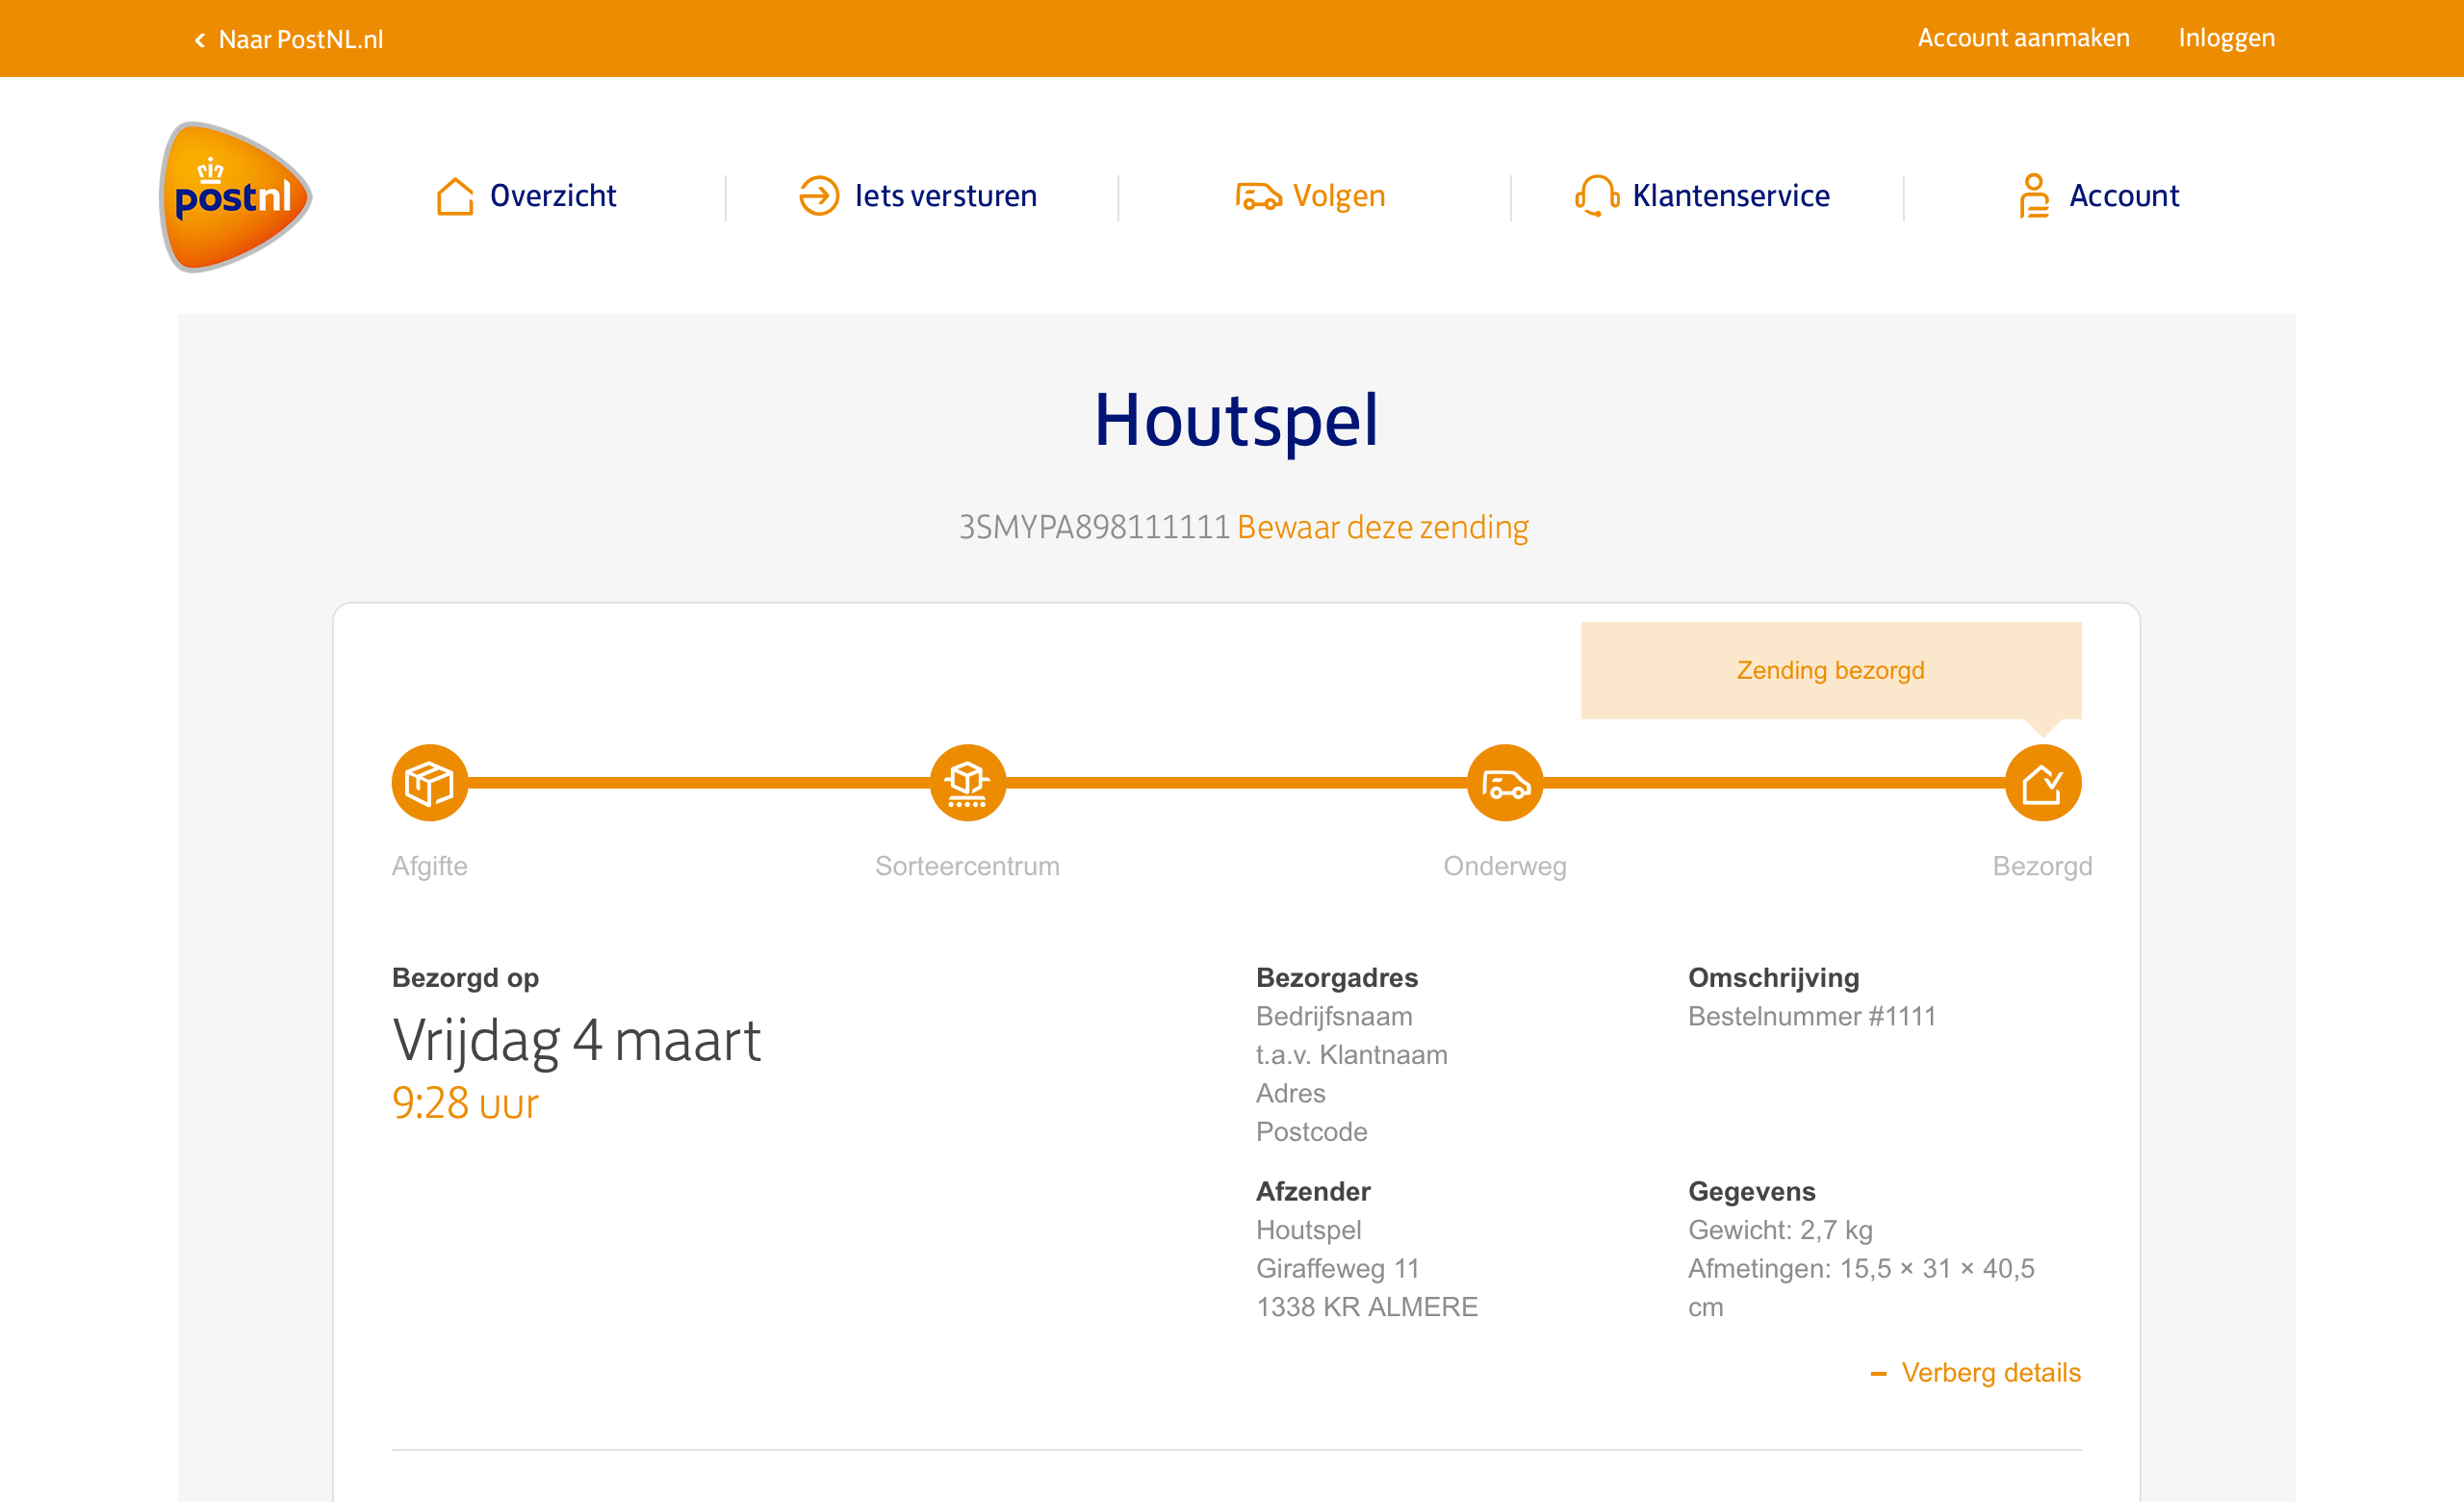The height and width of the screenshot is (1502, 2464).
Task: Click the person icon beside Account
Action: [2034, 196]
